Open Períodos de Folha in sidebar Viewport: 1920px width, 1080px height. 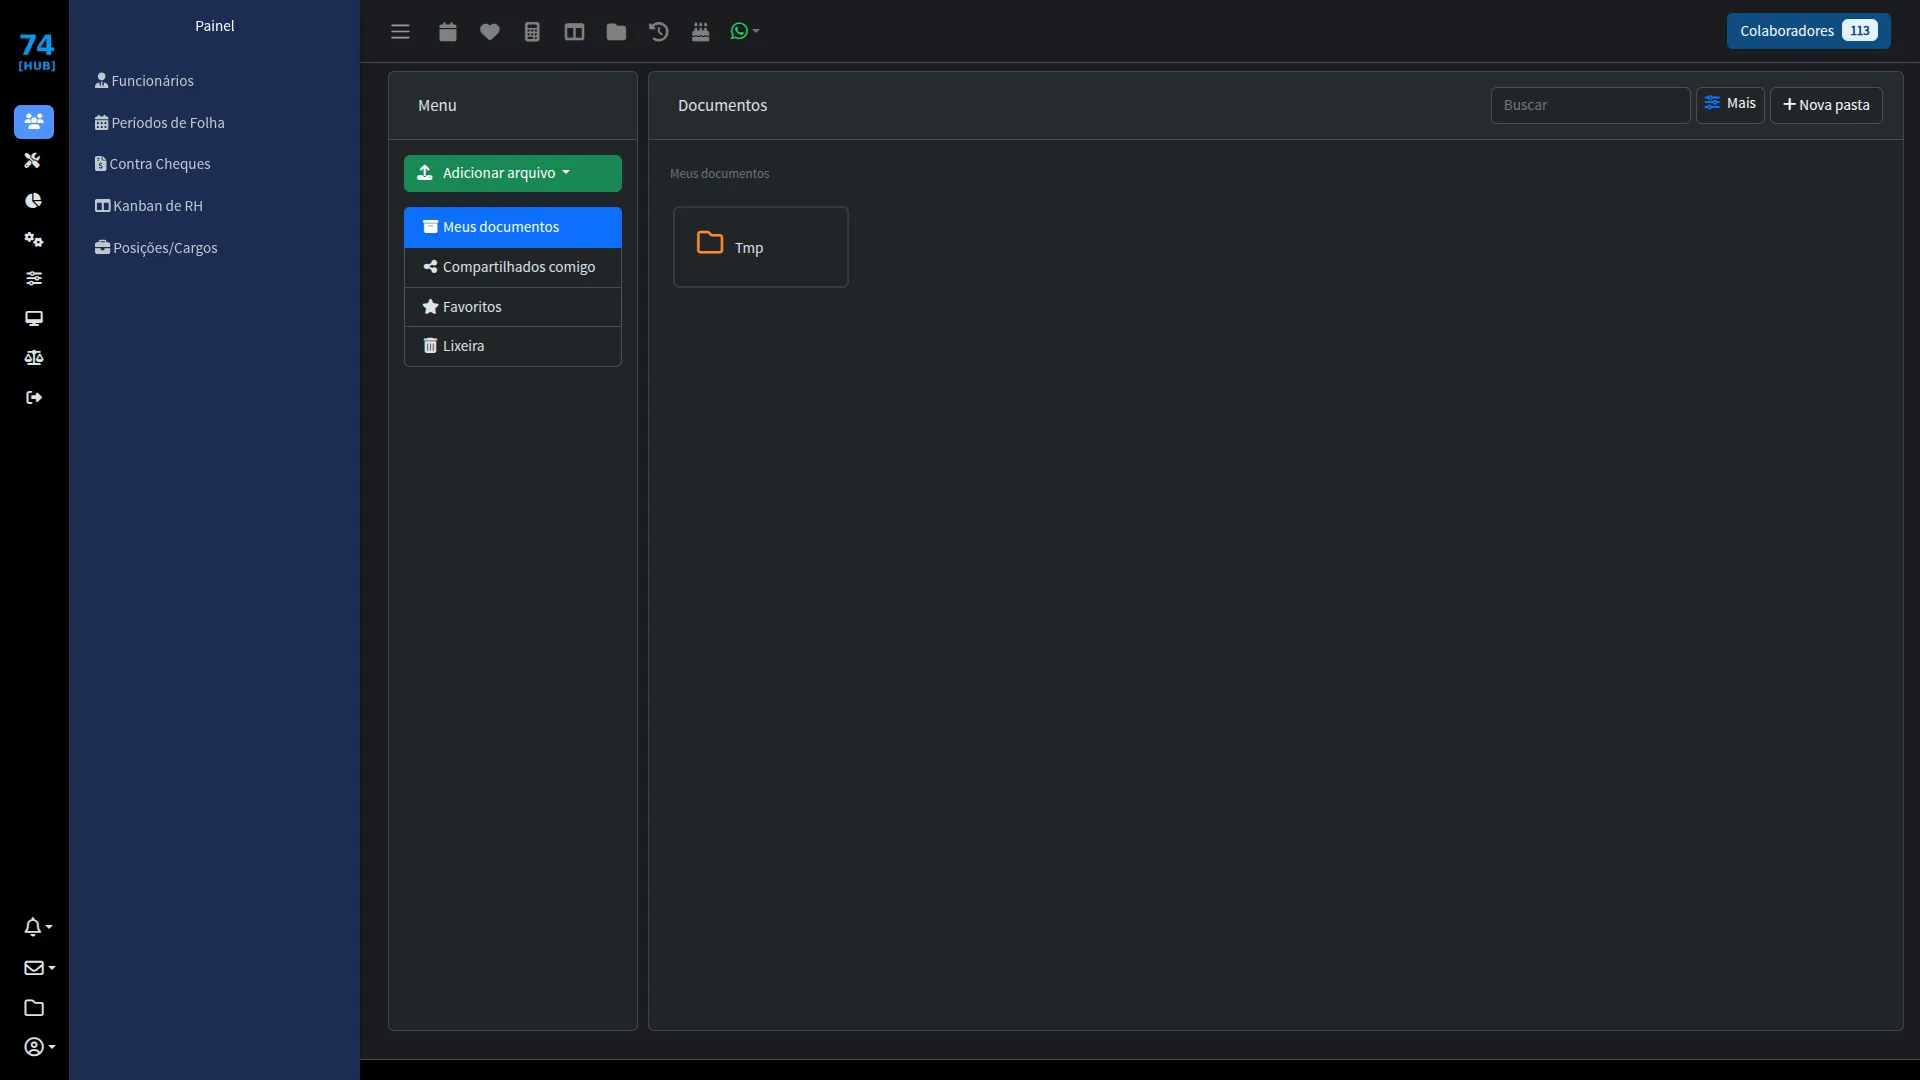pyautogui.click(x=160, y=123)
